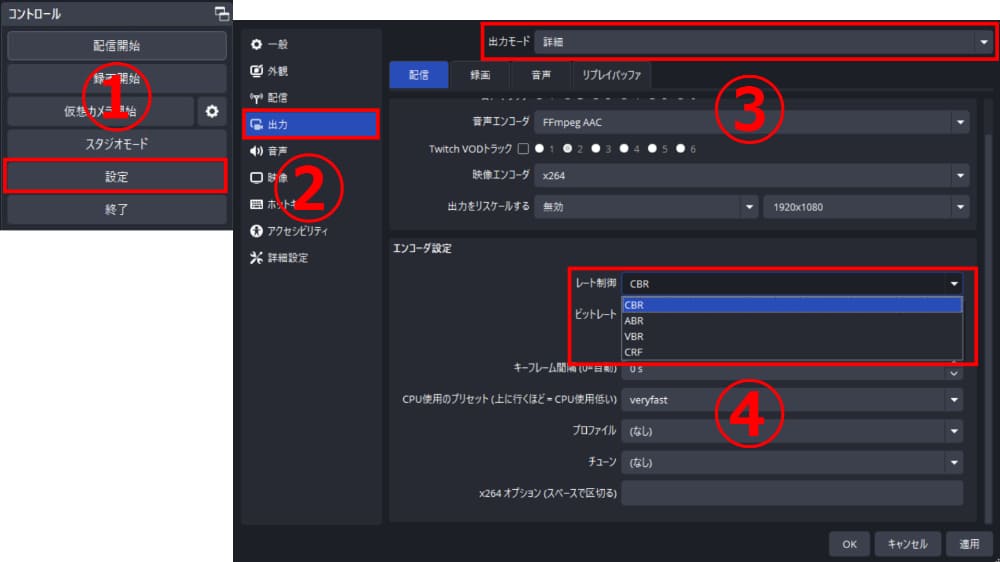
Task: Select audio track 2 radio button
Action: pyautogui.click(x=568, y=149)
